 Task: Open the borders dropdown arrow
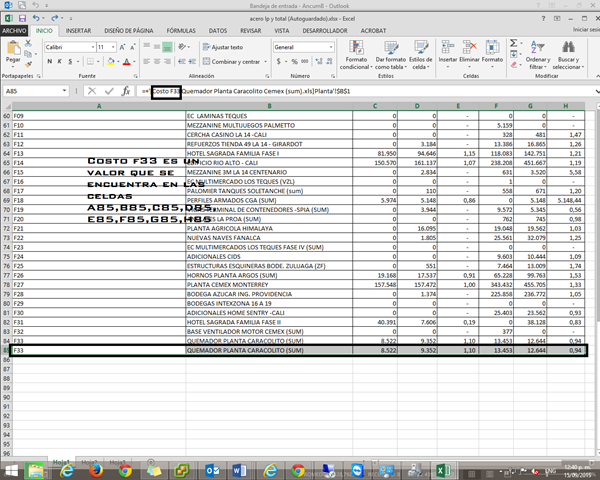pyautogui.click(x=98, y=61)
